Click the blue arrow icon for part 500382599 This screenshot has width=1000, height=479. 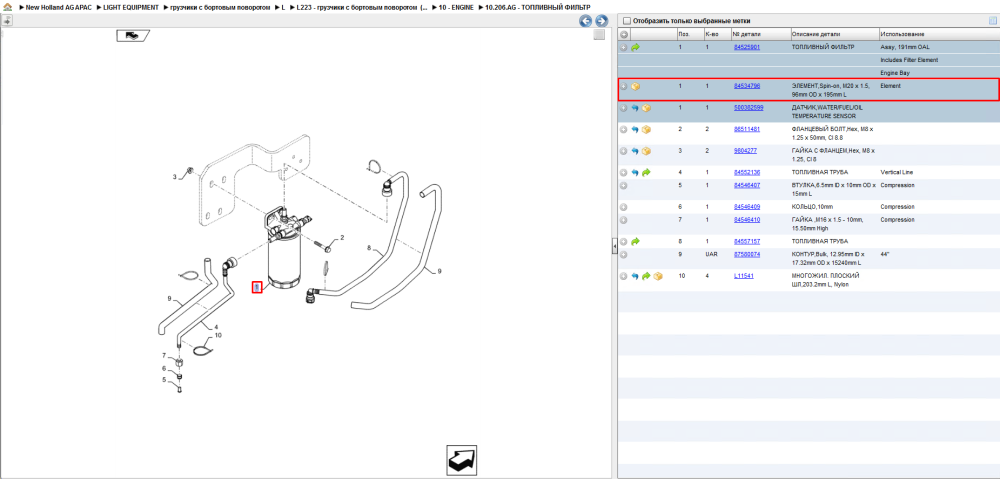635,108
